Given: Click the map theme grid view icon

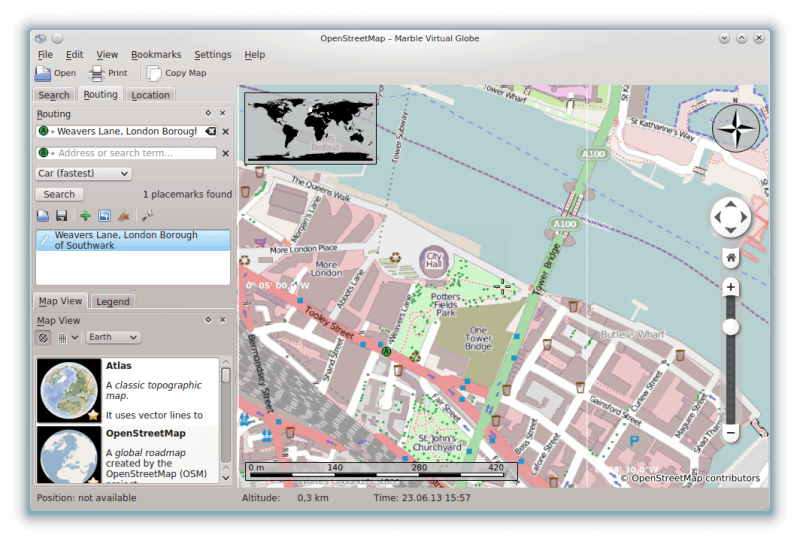Looking at the screenshot, I should pos(62,338).
